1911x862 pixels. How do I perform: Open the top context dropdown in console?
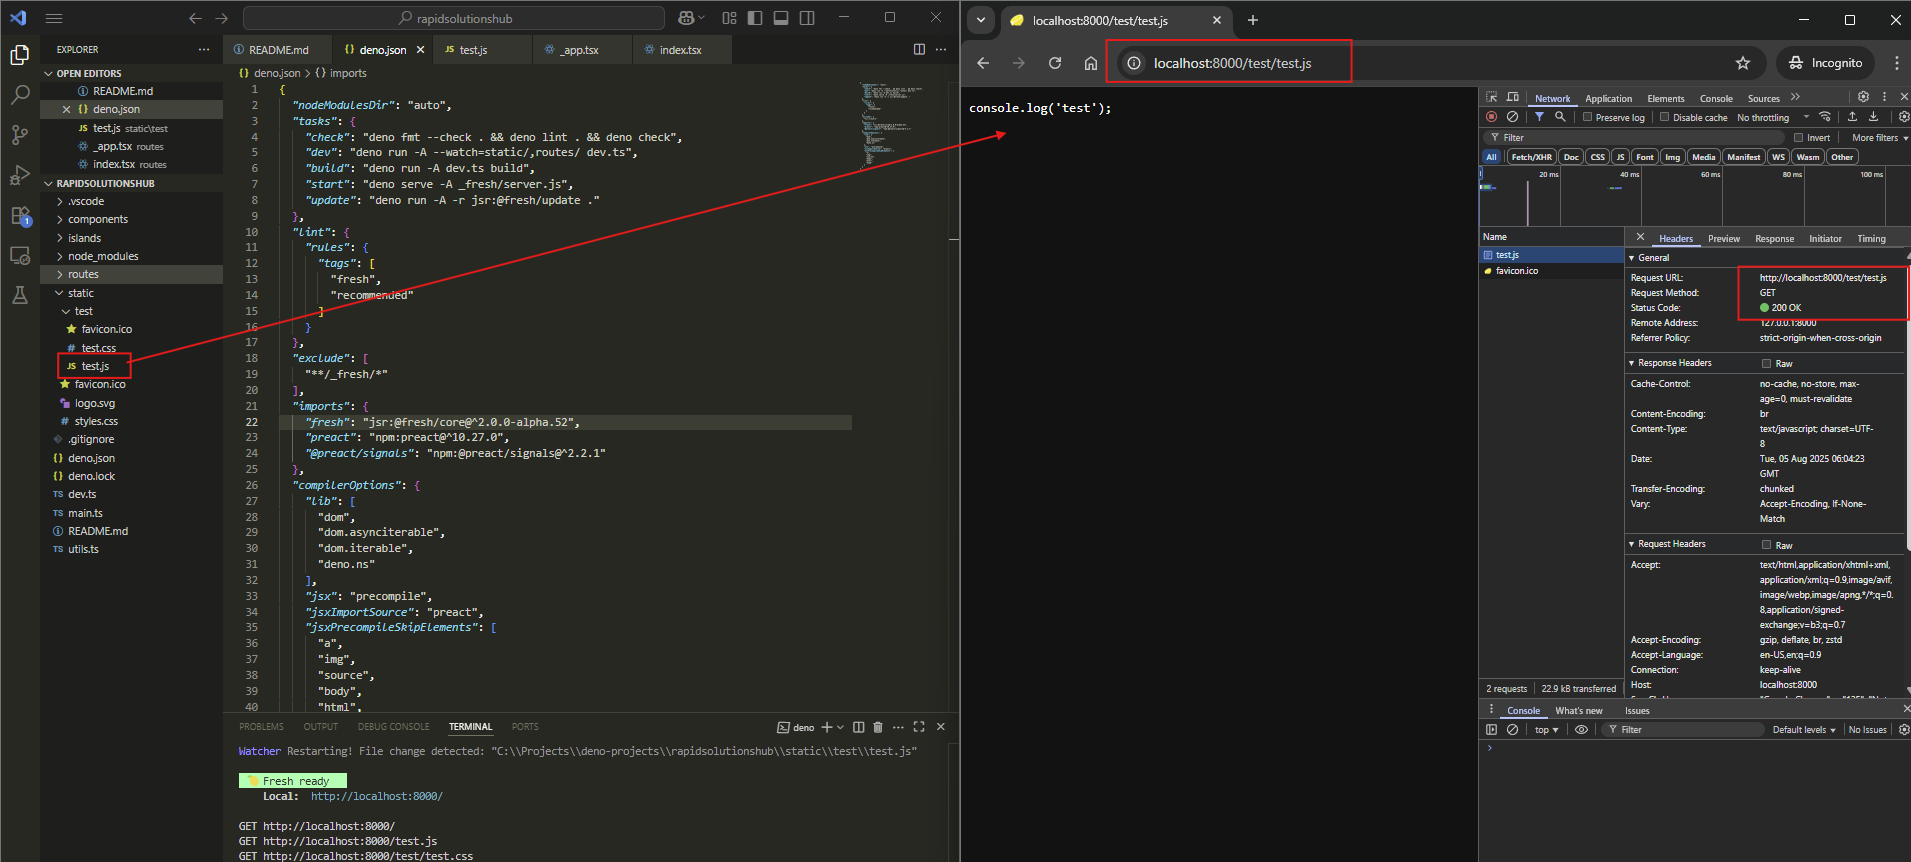pyautogui.click(x=1546, y=730)
